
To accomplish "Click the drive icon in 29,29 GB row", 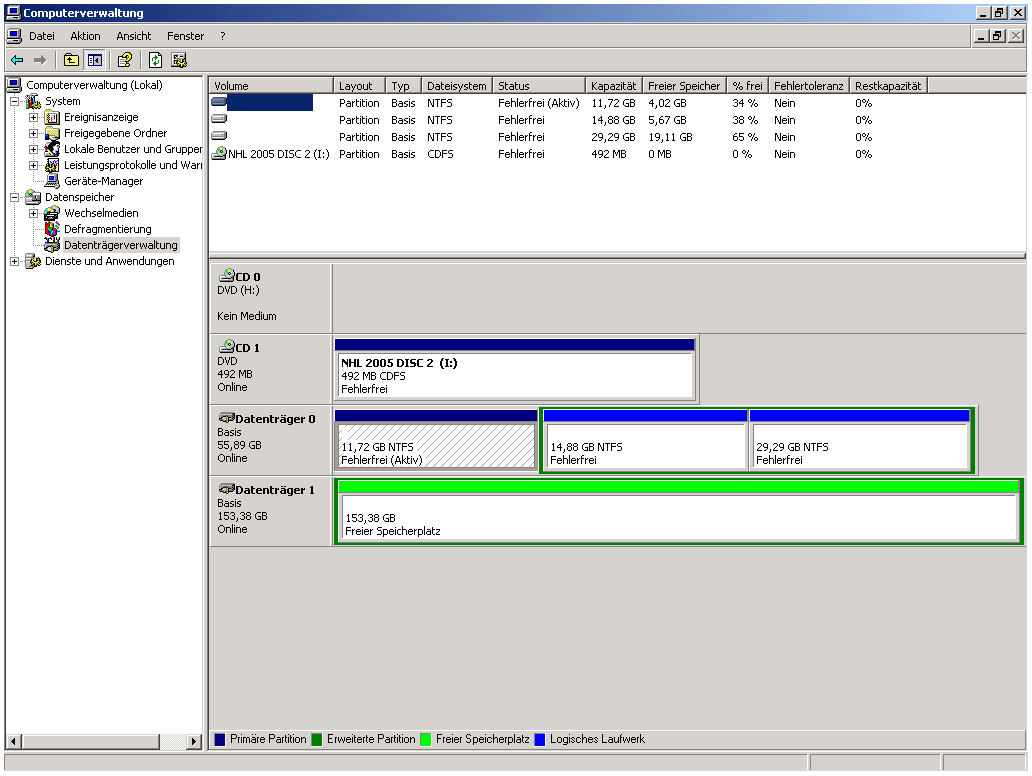I will click(219, 136).
